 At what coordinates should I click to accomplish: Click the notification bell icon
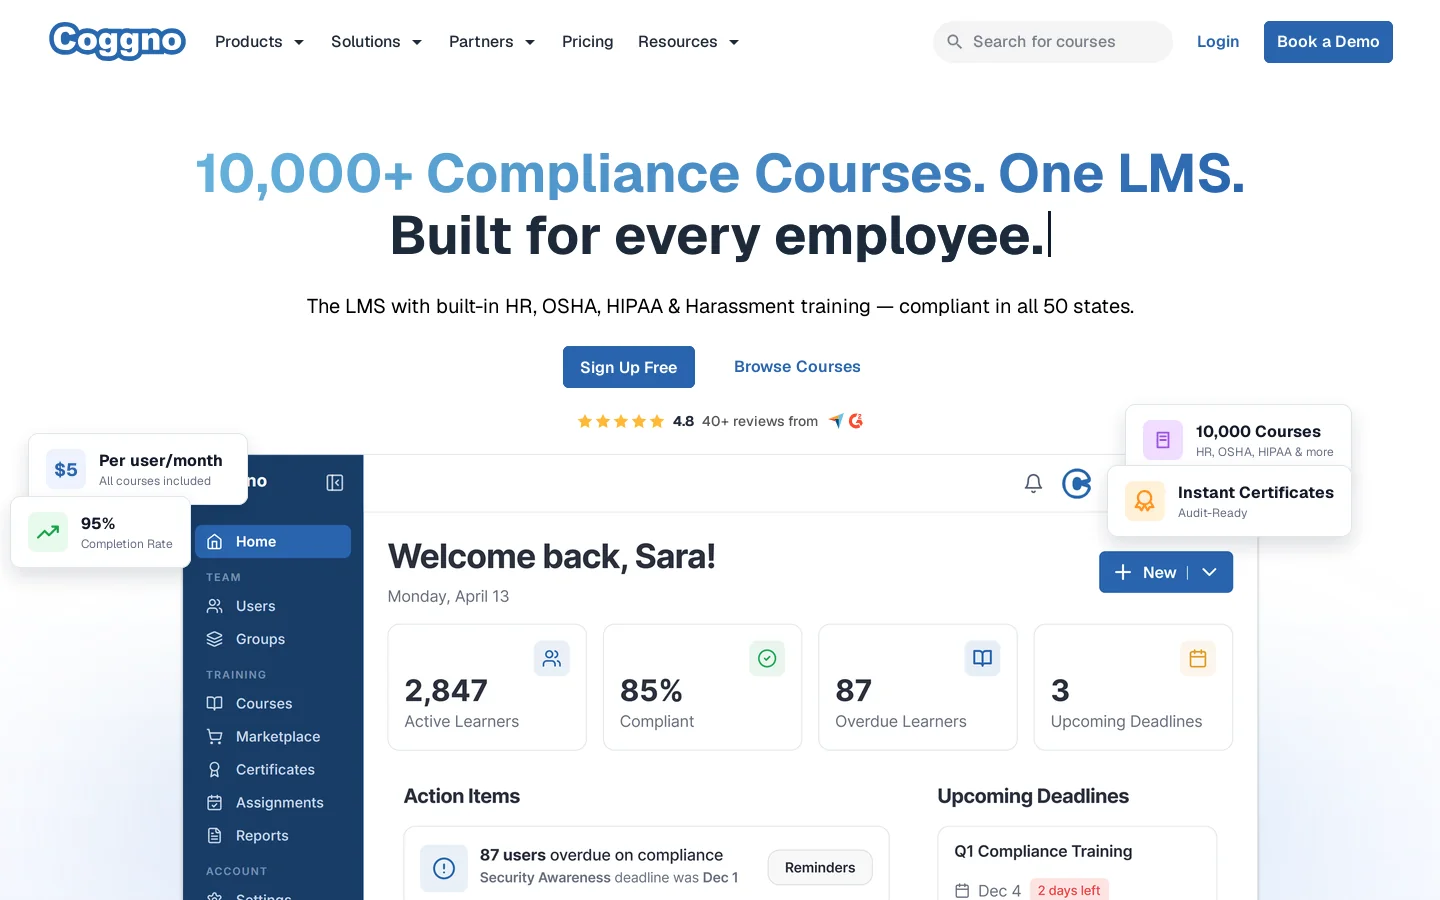tap(1033, 484)
